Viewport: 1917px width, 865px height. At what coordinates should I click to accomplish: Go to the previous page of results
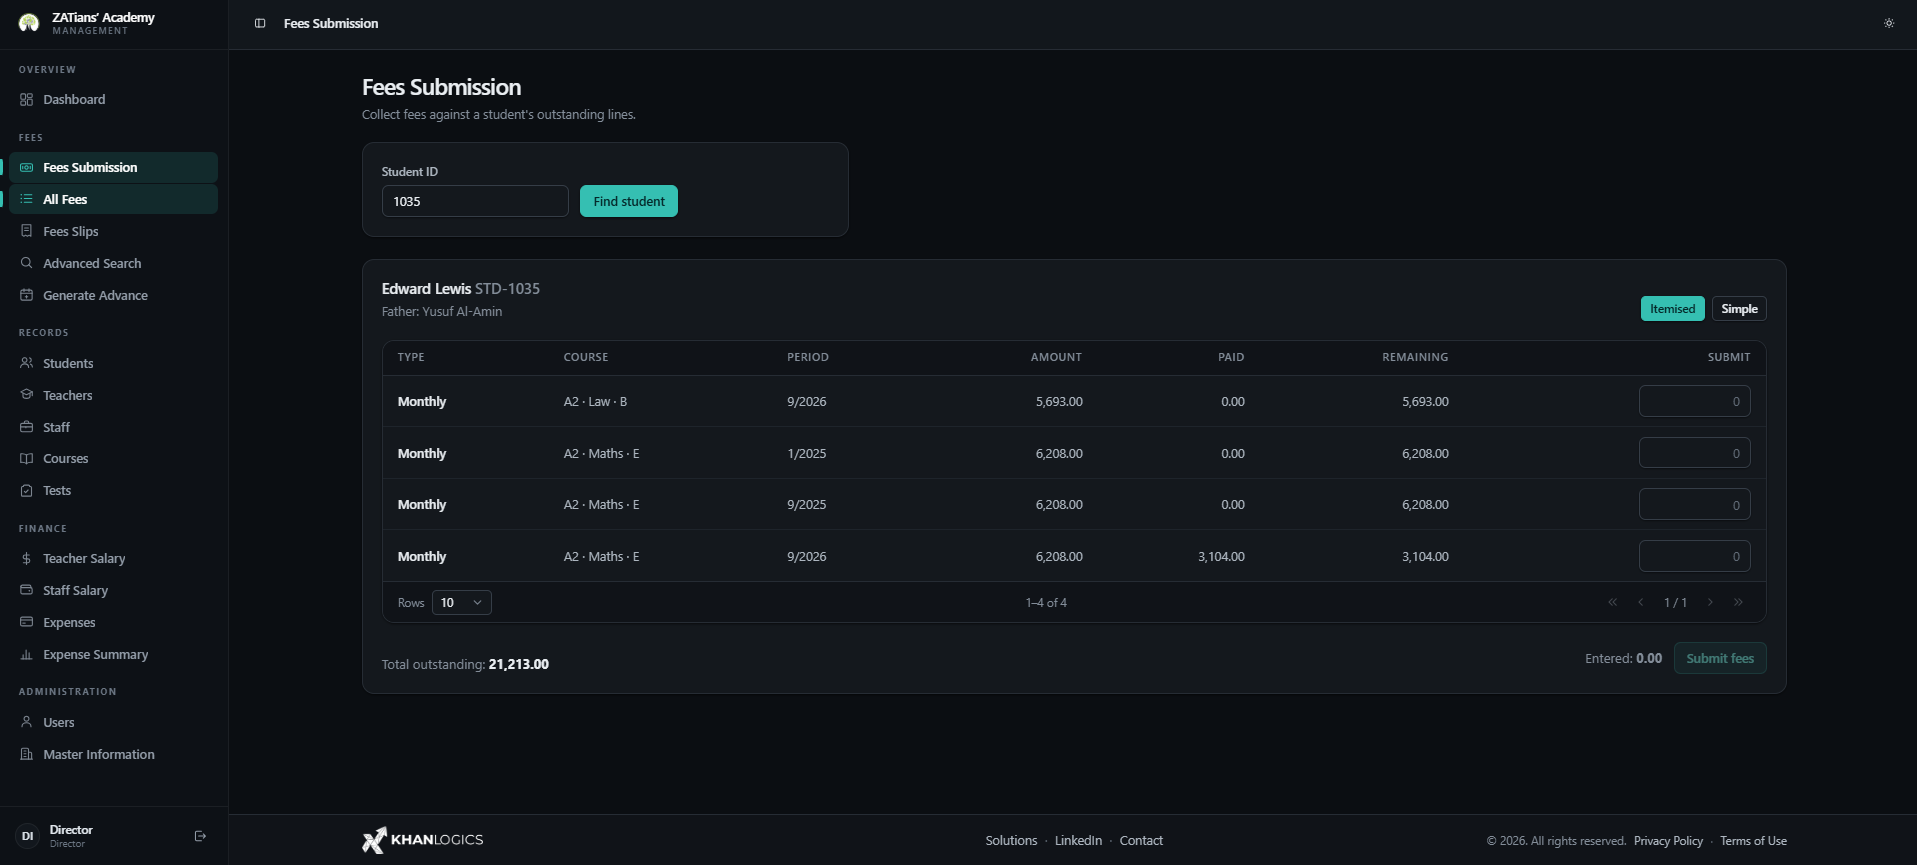[1640, 602]
